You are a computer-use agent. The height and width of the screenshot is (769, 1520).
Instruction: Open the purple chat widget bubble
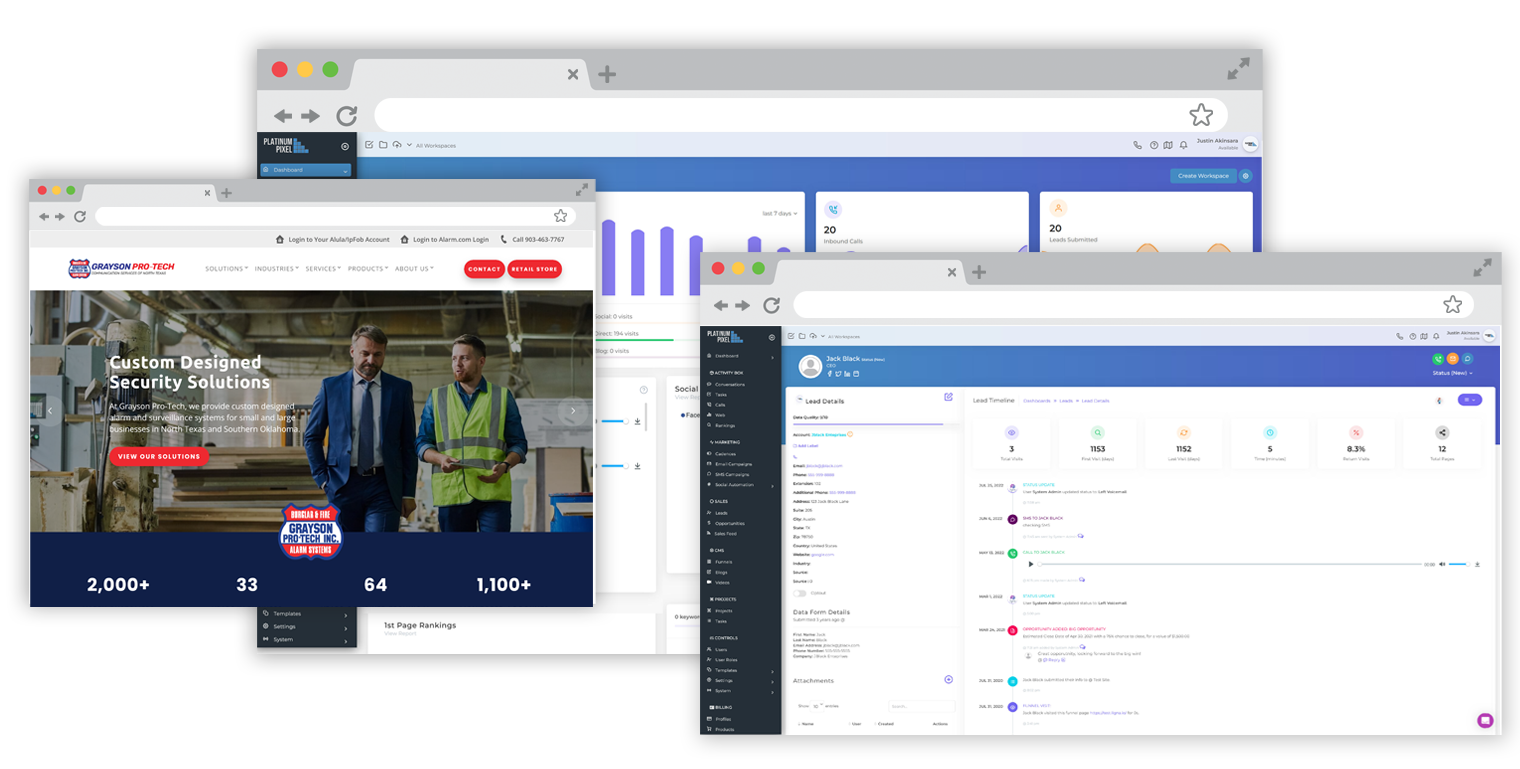pyautogui.click(x=1485, y=720)
